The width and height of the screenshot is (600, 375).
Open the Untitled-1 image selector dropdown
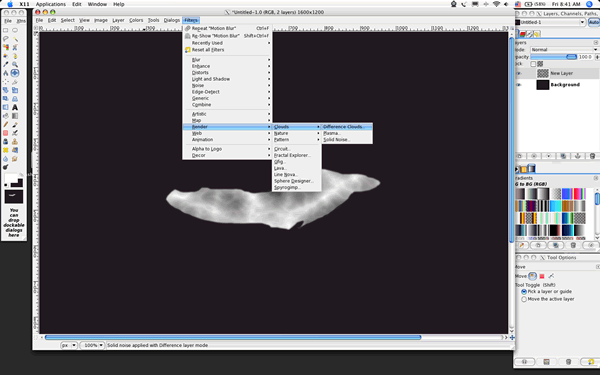click(x=550, y=22)
